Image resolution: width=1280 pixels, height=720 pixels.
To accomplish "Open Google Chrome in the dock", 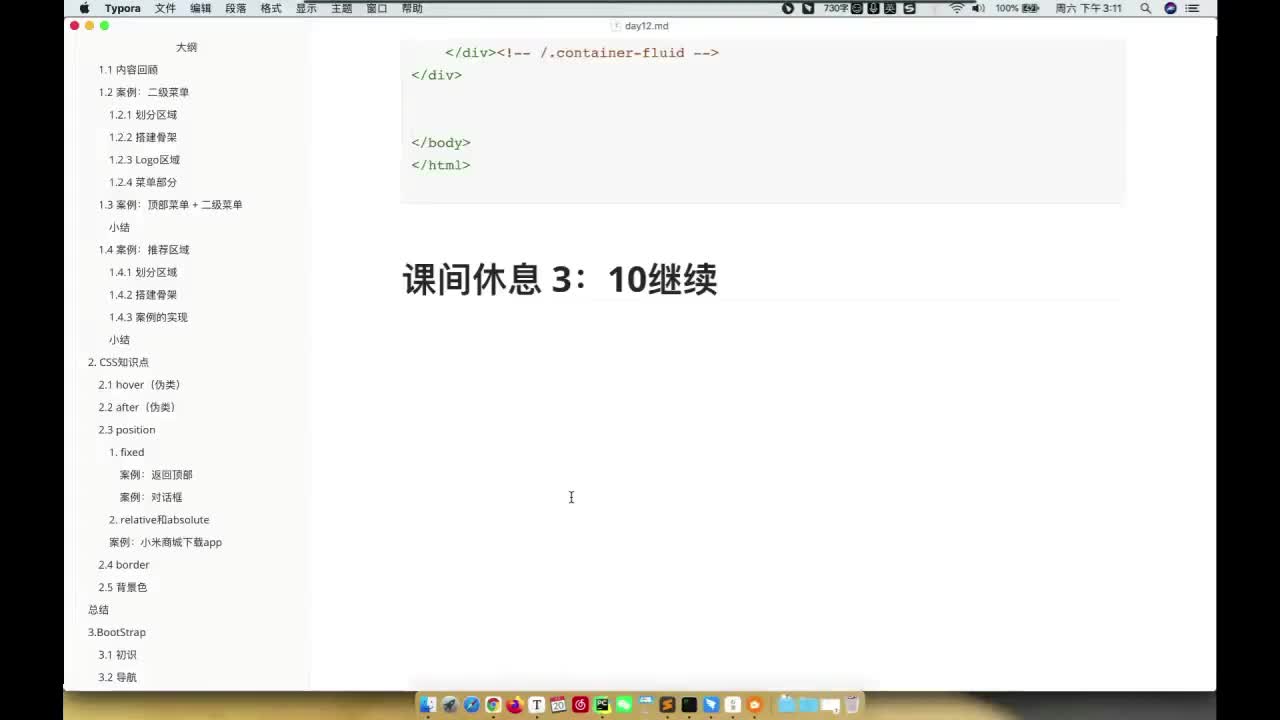I will point(493,705).
